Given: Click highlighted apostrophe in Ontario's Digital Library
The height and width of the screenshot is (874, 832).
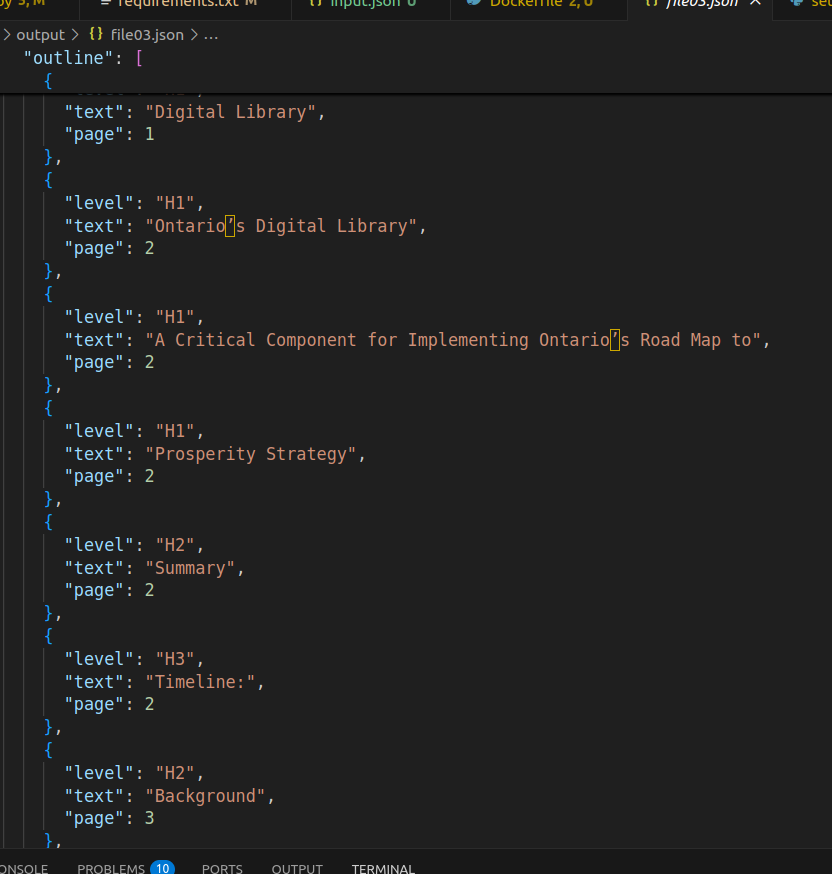Looking at the screenshot, I should point(230,226).
